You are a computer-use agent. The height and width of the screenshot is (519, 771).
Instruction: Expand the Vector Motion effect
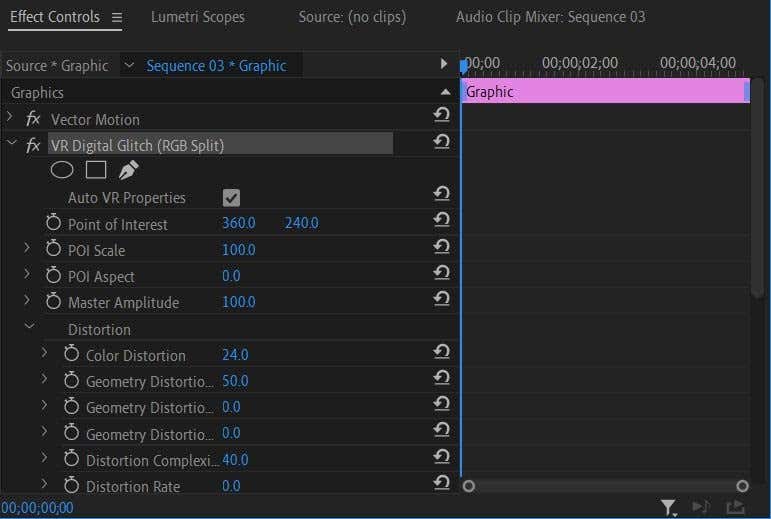[11, 118]
